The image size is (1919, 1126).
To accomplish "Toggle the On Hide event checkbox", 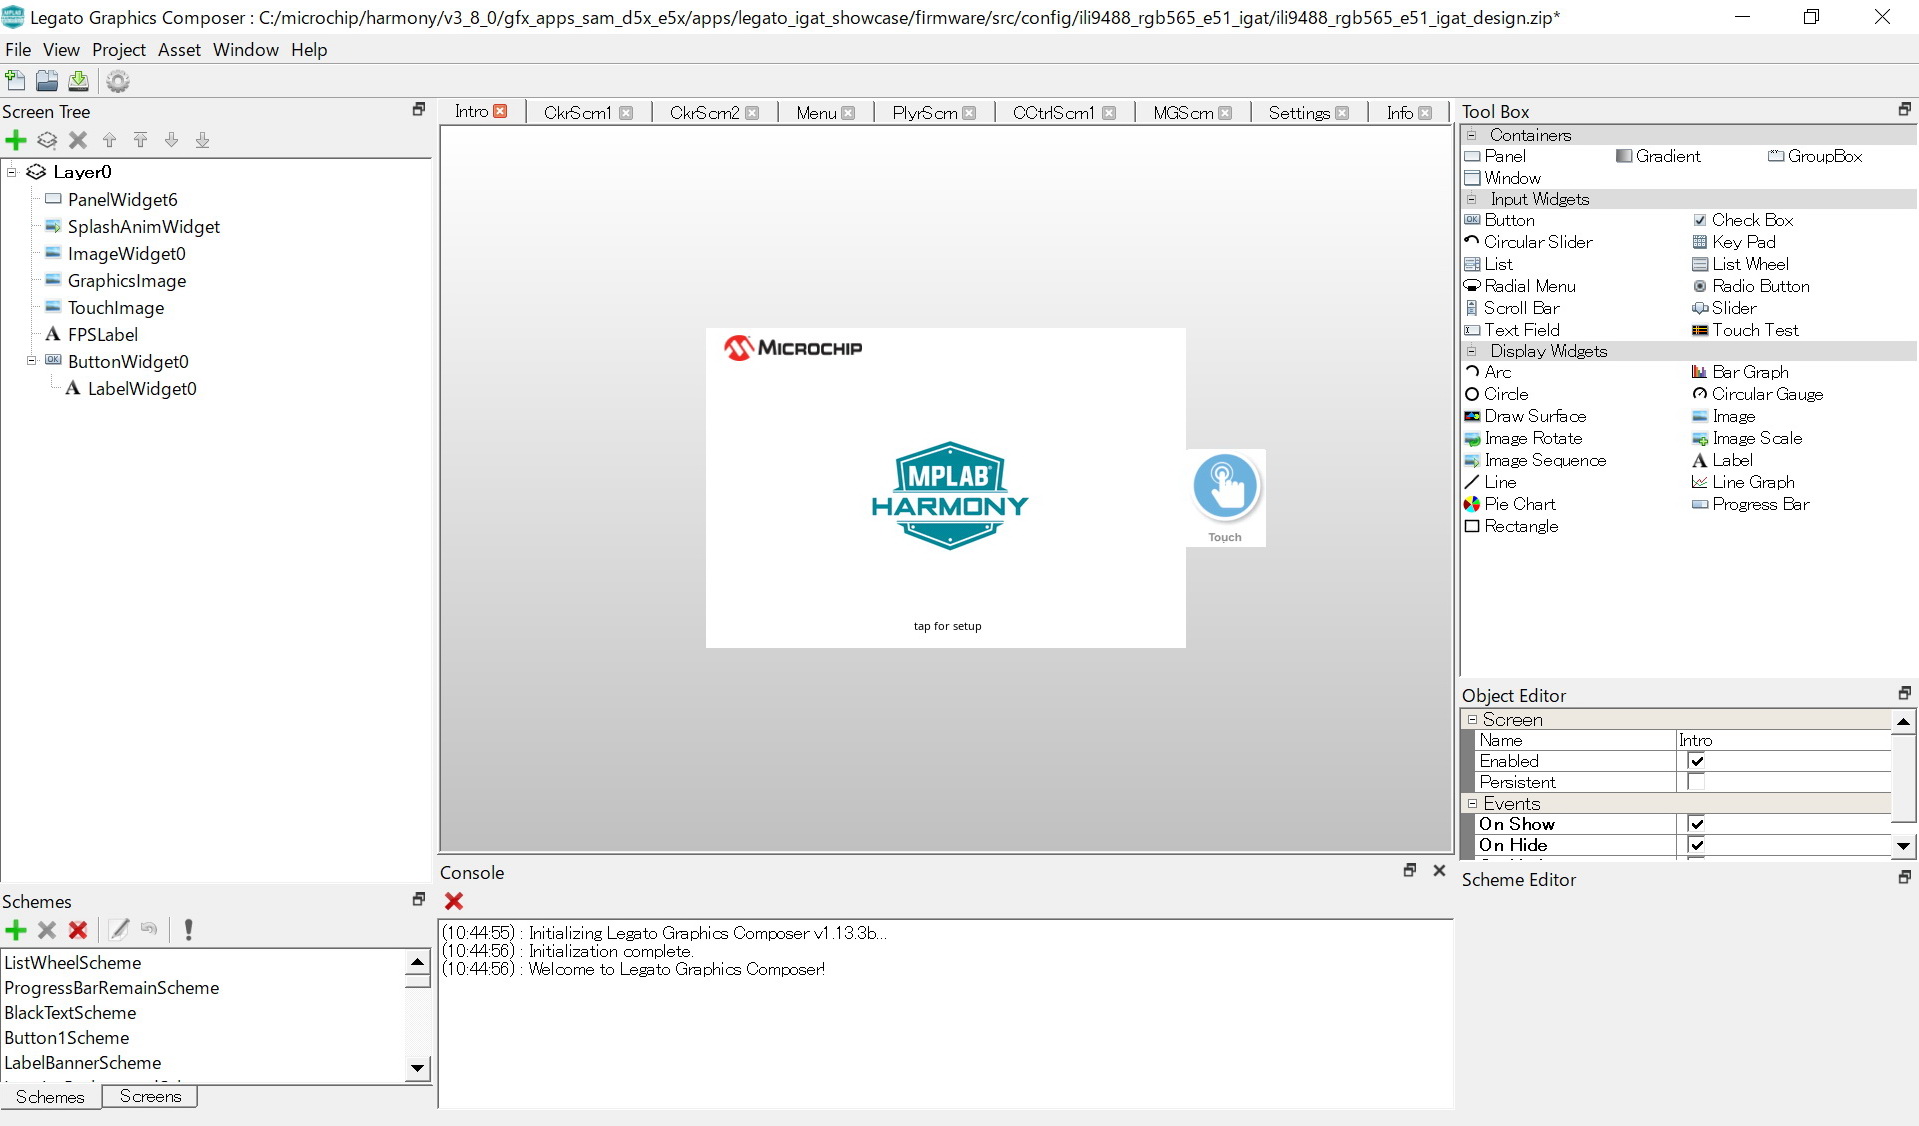I will click(x=1697, y=845).
